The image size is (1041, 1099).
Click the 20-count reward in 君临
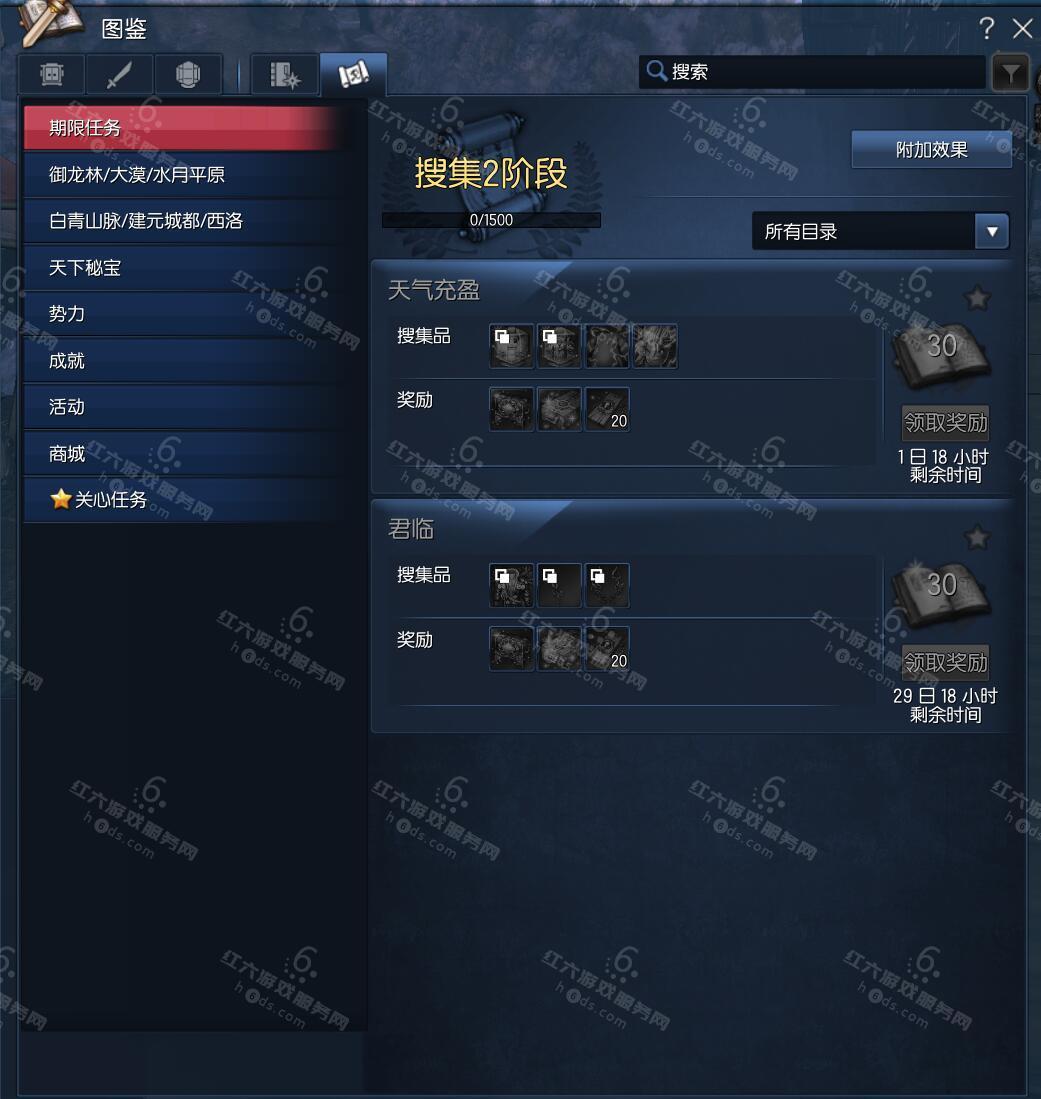pyautogui.click(x=607, y=649)
